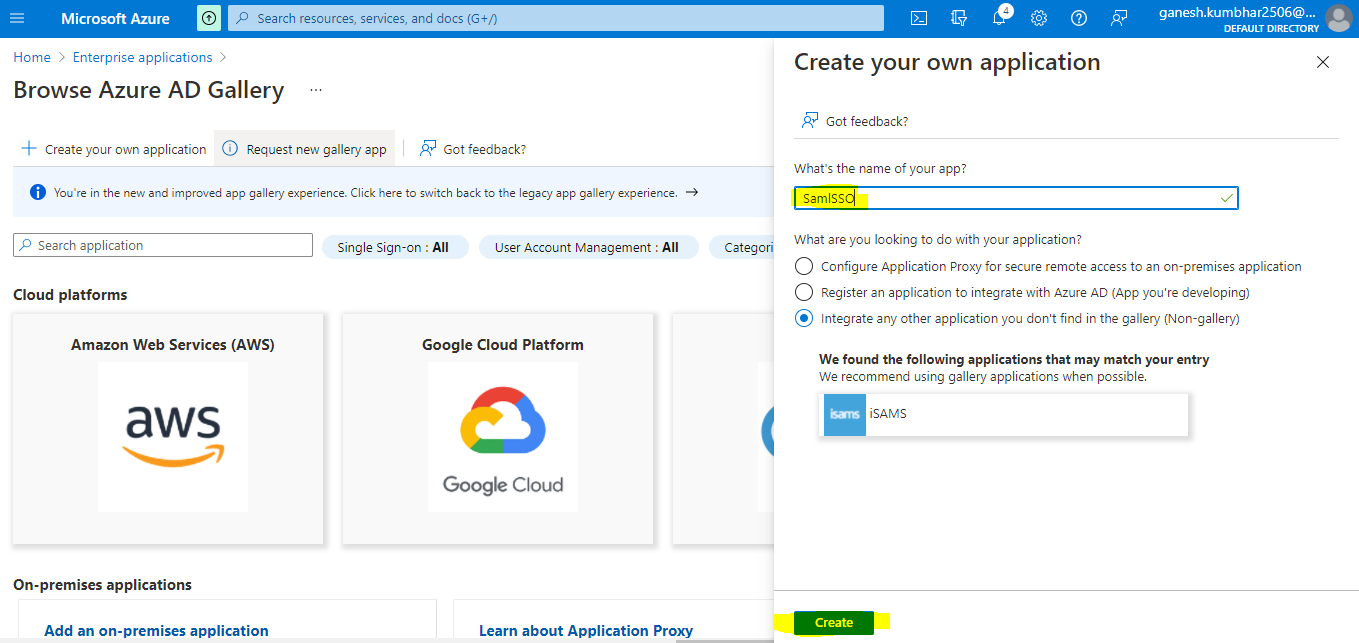Viewport: 1359px width, 643px height.
Task: Open Add an on-premises application link
Action: pos(156,631)
